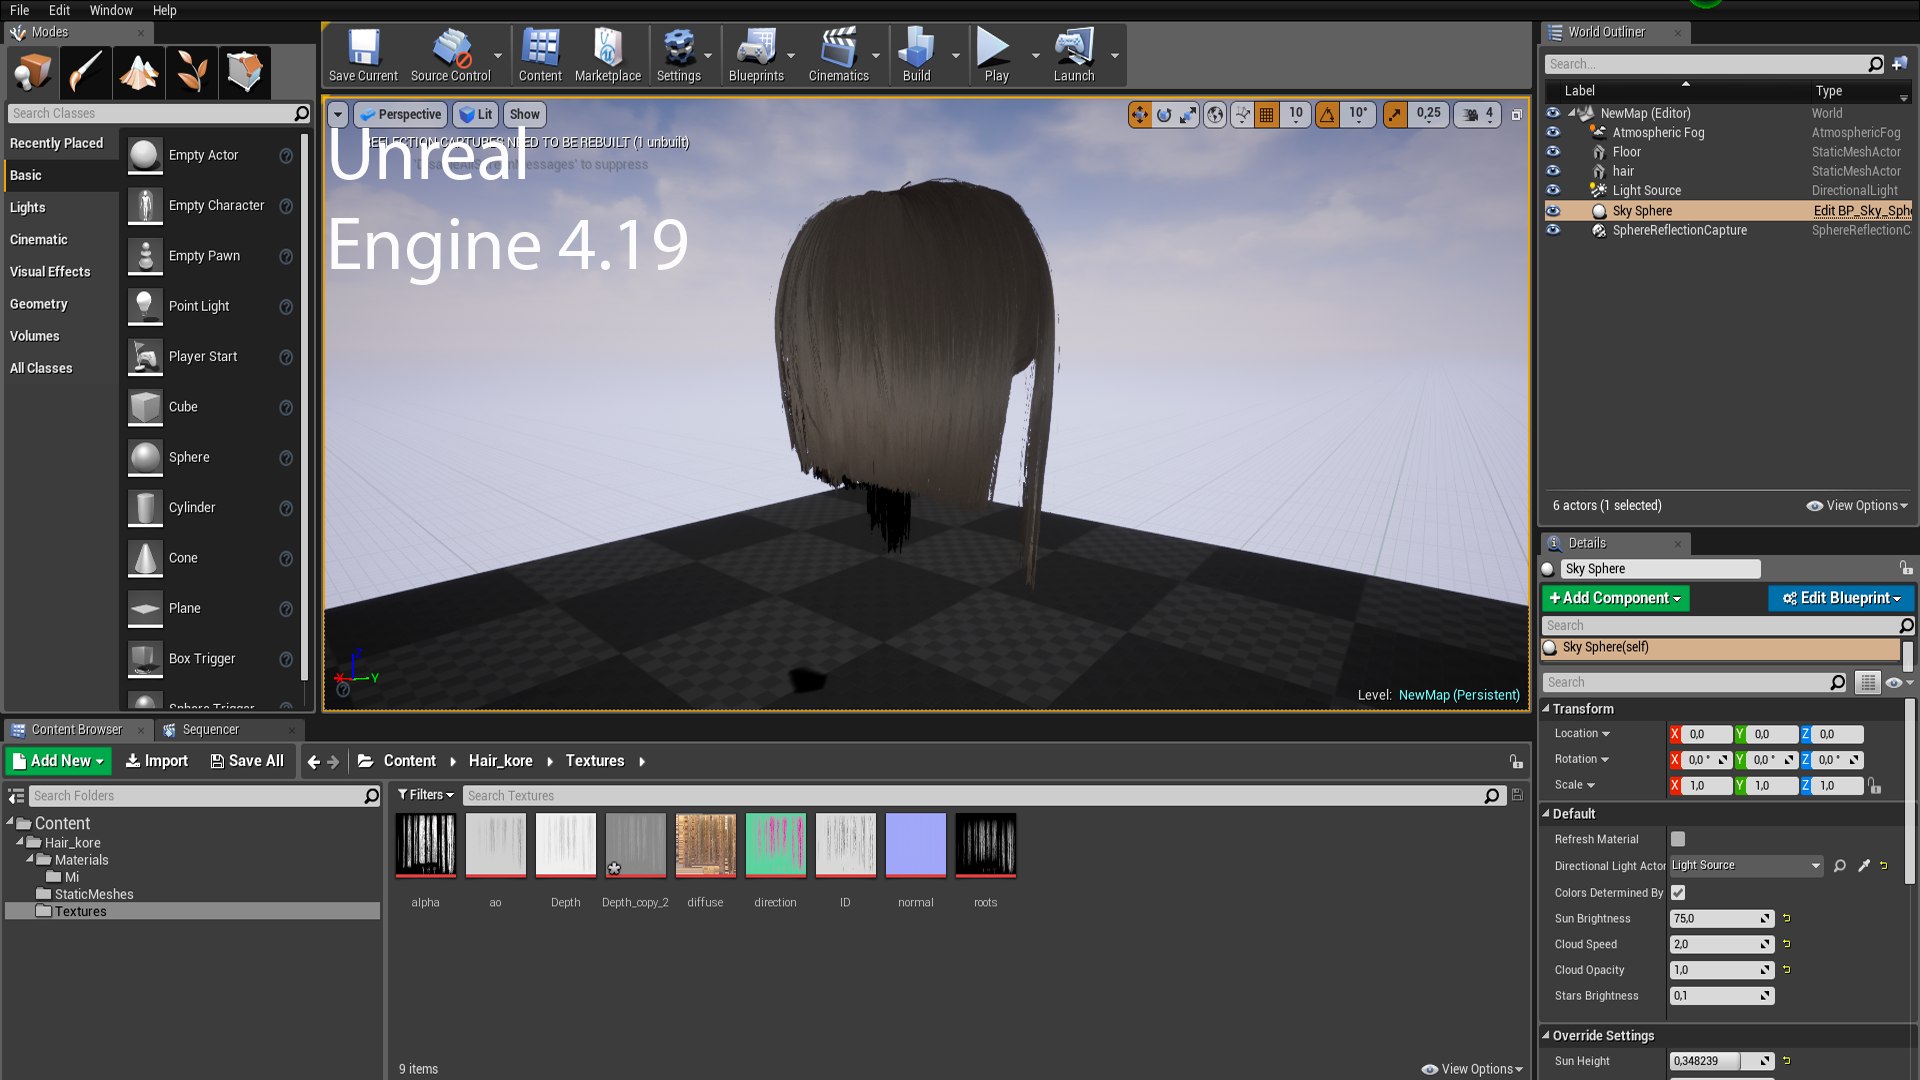Select the translate gizmo tool in viewport
The width and height of the screenshot is (1920, 1080).
coord(1140,115)
